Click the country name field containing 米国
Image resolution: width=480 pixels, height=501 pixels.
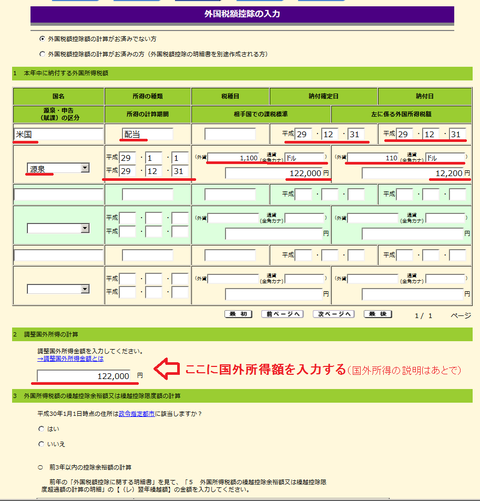click(x=58, y=134)
